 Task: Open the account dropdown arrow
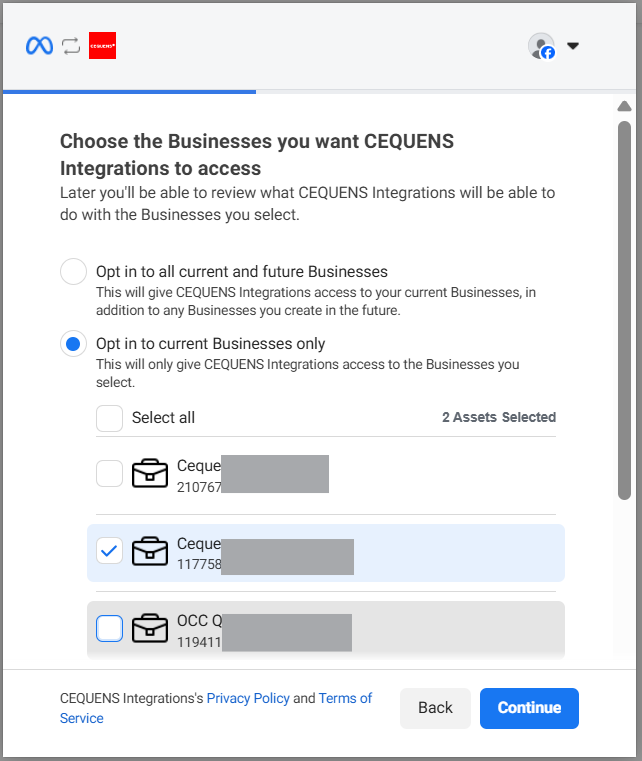point(573,46)
